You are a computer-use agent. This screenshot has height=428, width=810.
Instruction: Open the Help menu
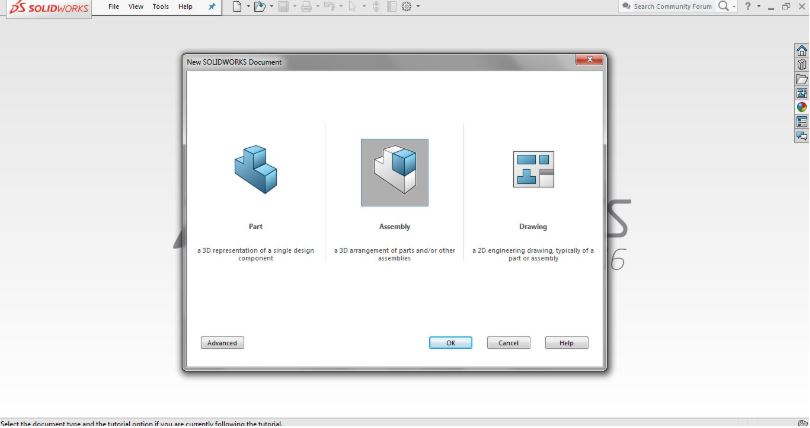(x=185, y=7)
